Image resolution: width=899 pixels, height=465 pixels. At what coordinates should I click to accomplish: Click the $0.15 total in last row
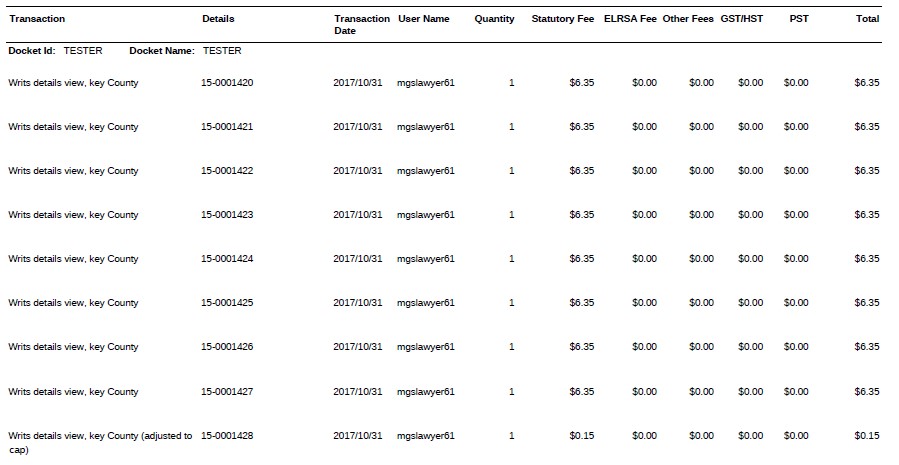pos(866,436)
